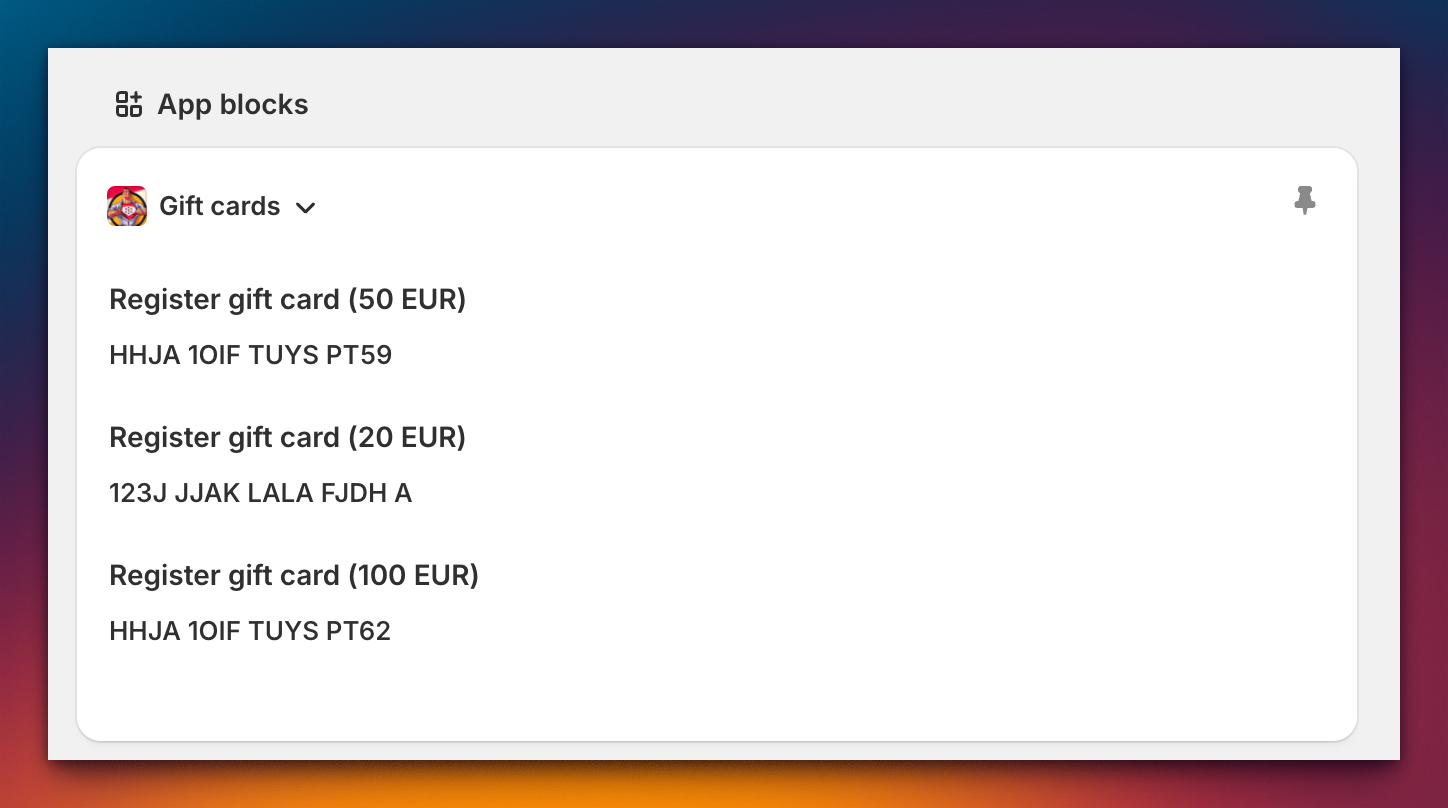Click the "20 EUR" amount text
Image resolution: width=1448 pixels, height=808 pixels.
pos(407,437)
